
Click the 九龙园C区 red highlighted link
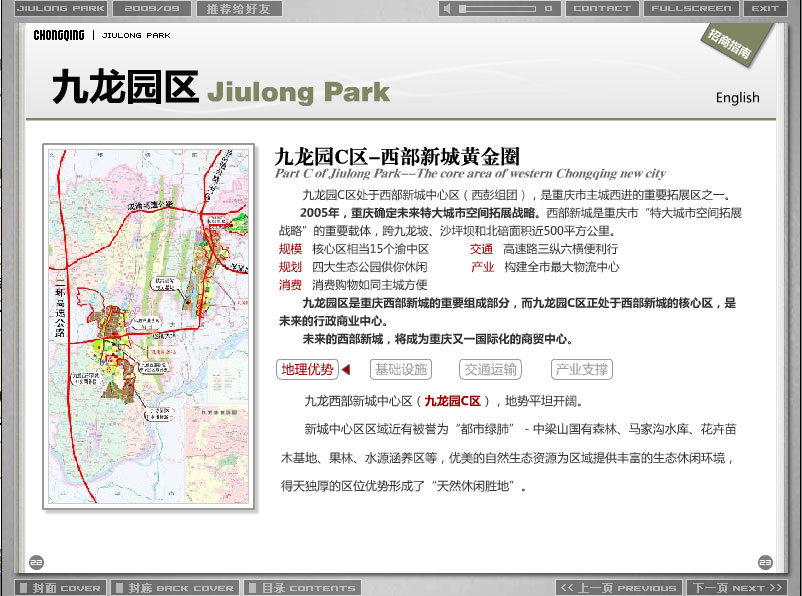(452, 401)
